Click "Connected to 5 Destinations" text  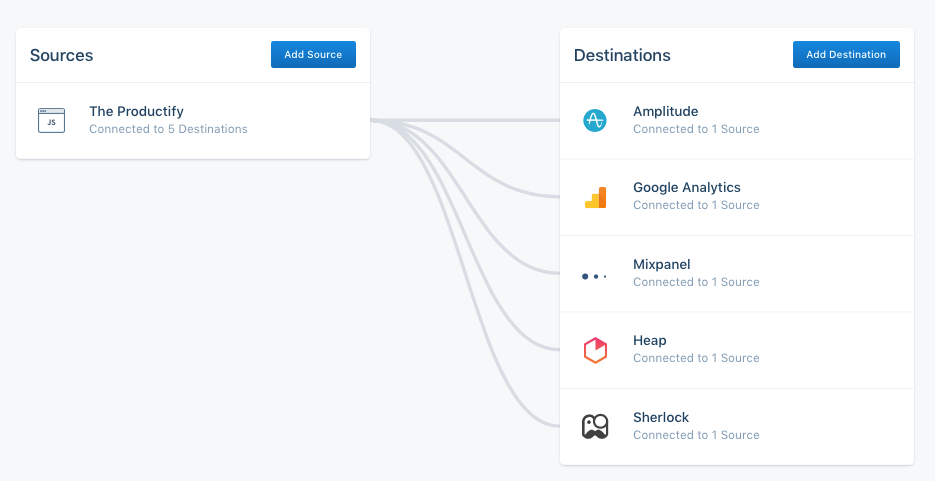pyautogui.click(x=168, y=129)
